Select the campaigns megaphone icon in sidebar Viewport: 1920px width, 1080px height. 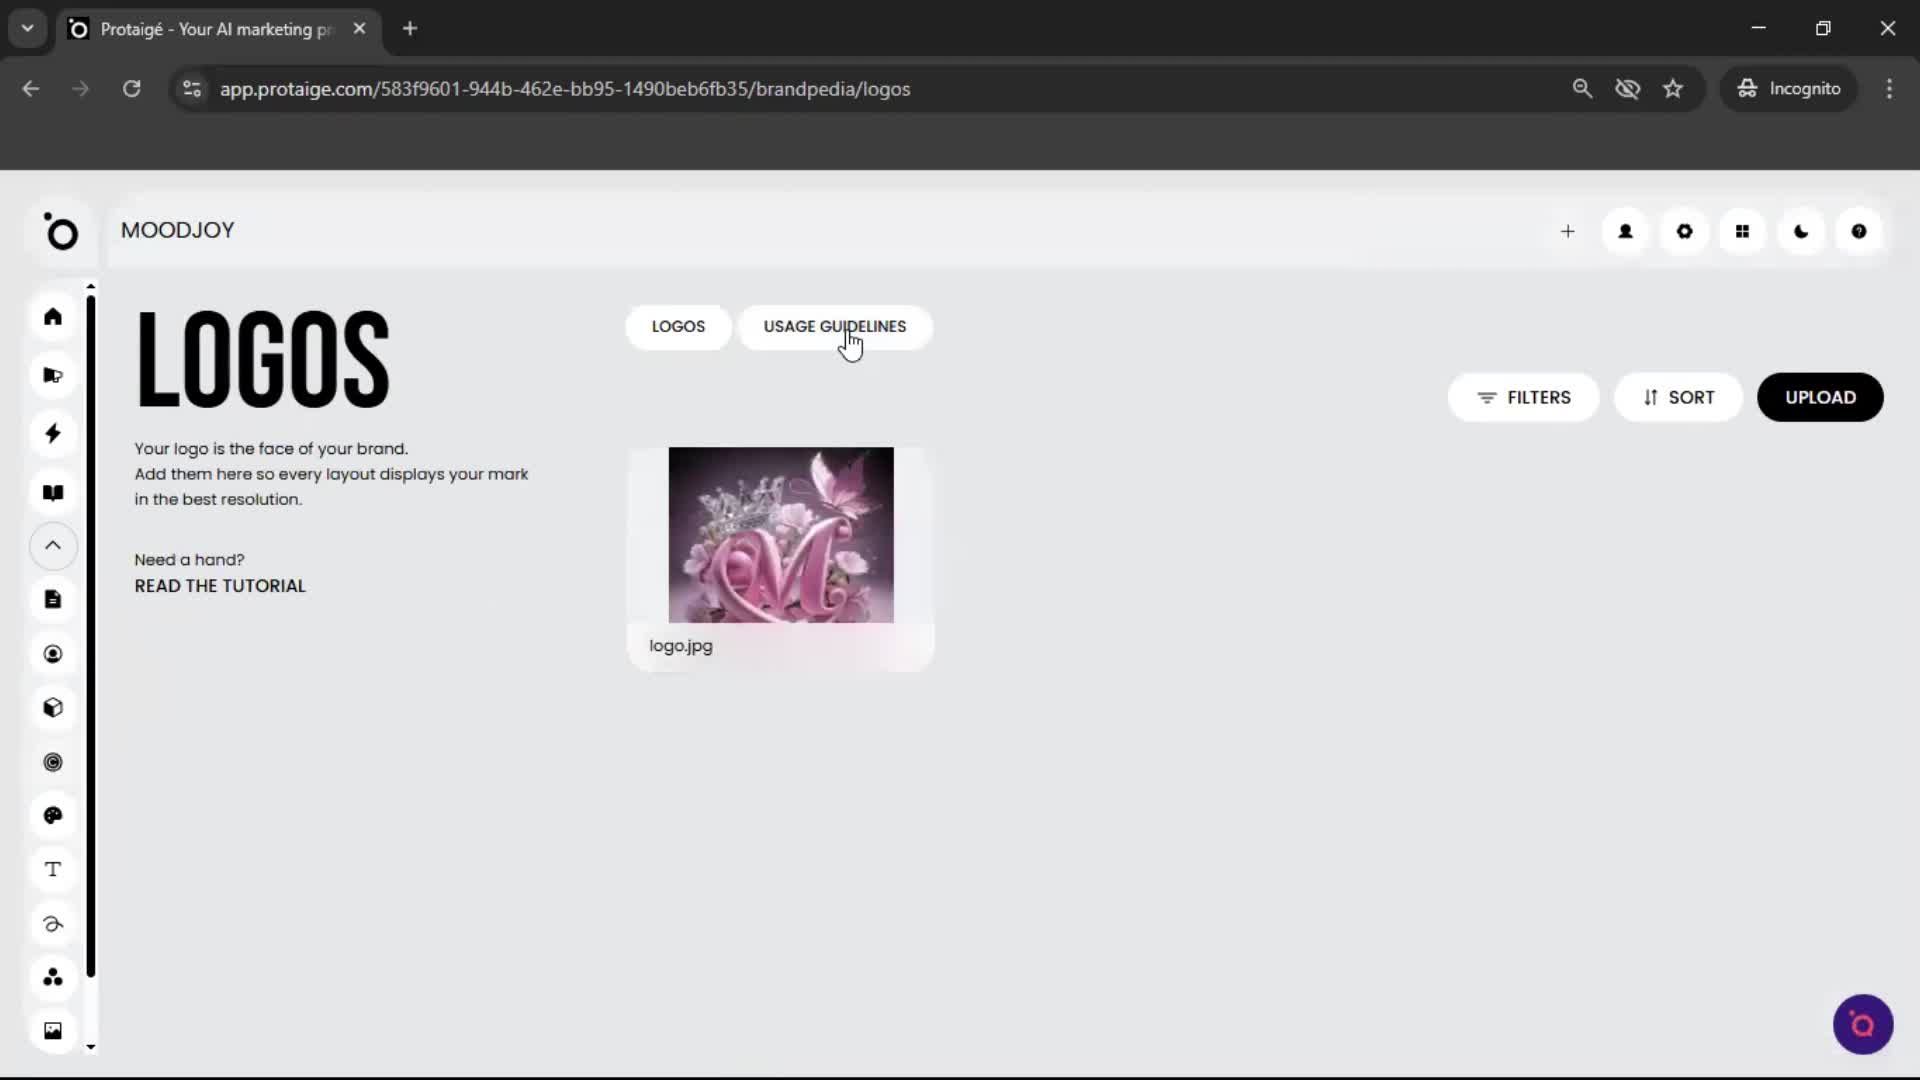(x=53, y=375)
